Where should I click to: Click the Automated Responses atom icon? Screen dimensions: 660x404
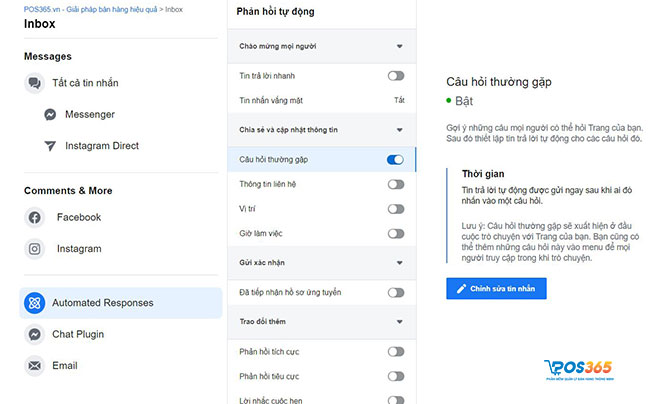[x=35, y=303]
